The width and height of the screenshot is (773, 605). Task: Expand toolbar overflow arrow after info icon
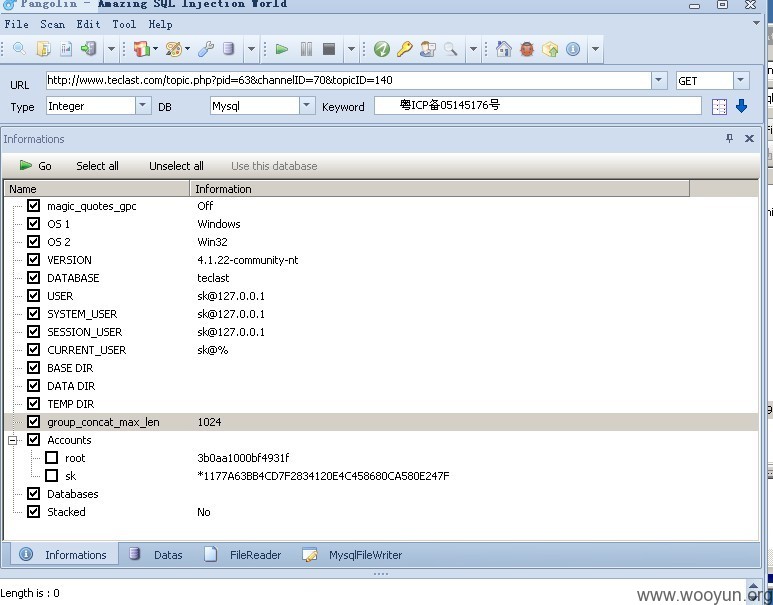click(596, 49)
